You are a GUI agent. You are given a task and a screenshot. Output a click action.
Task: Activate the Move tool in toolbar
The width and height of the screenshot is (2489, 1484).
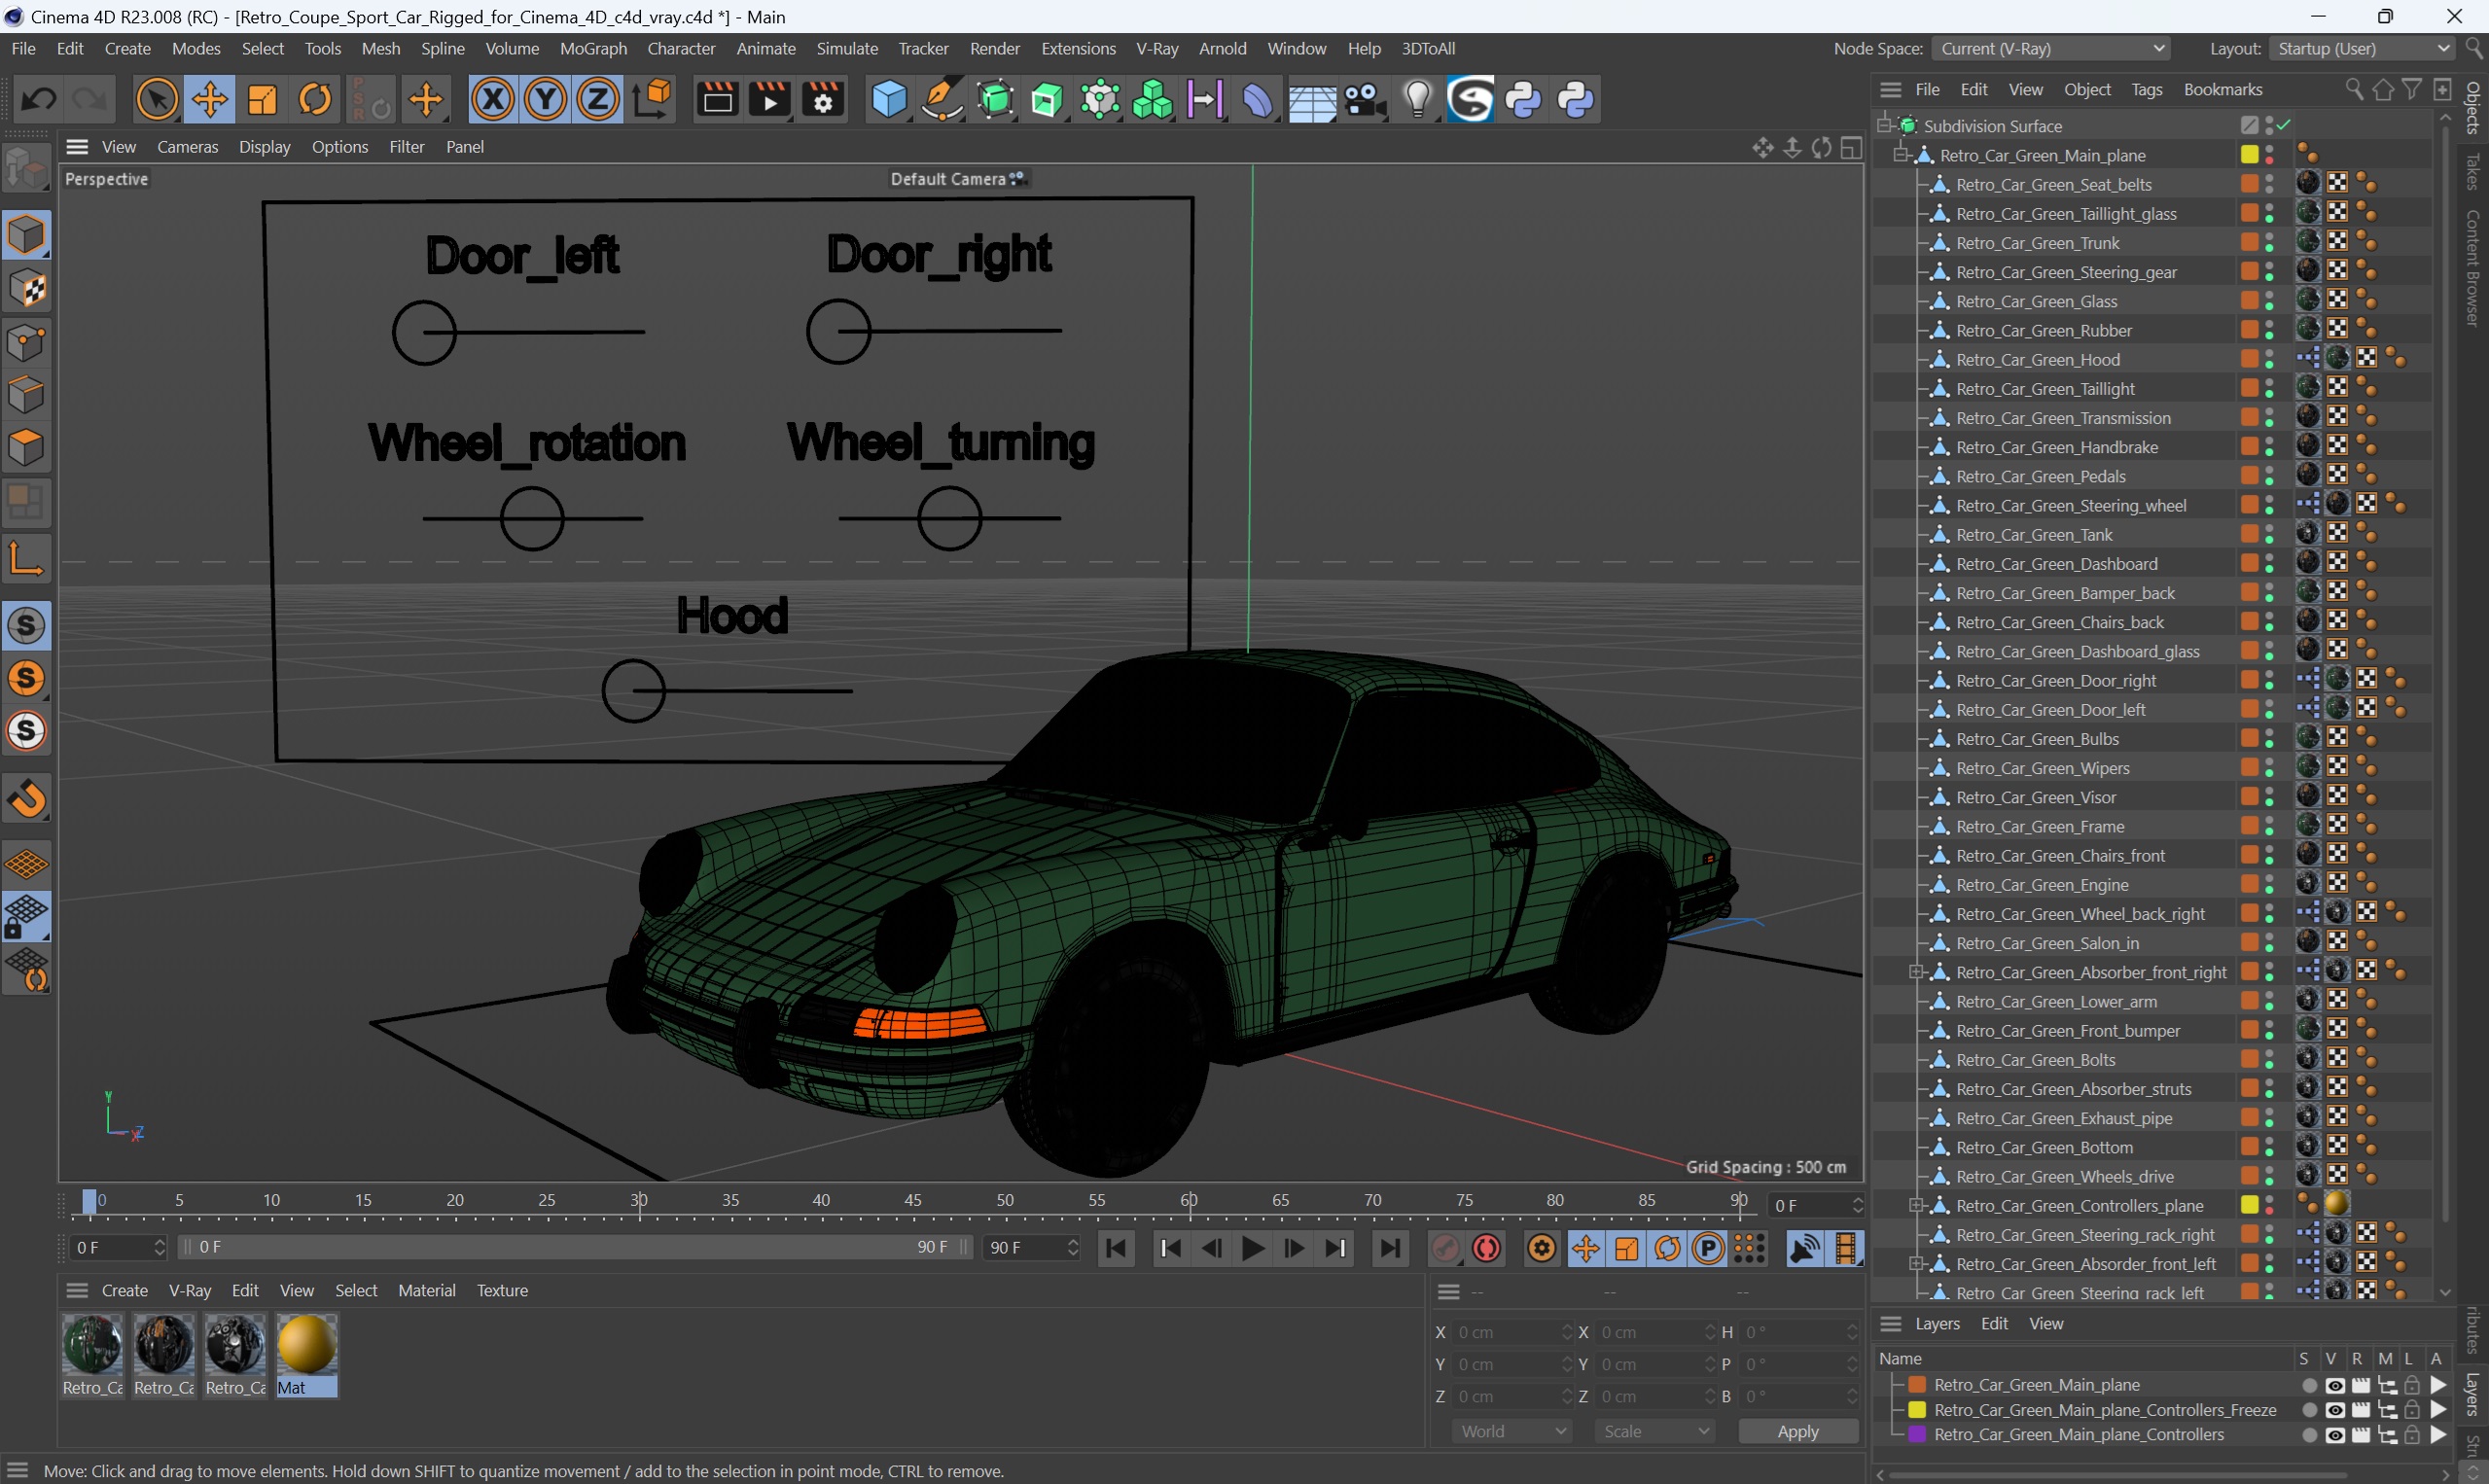click(x=210, y=100)
